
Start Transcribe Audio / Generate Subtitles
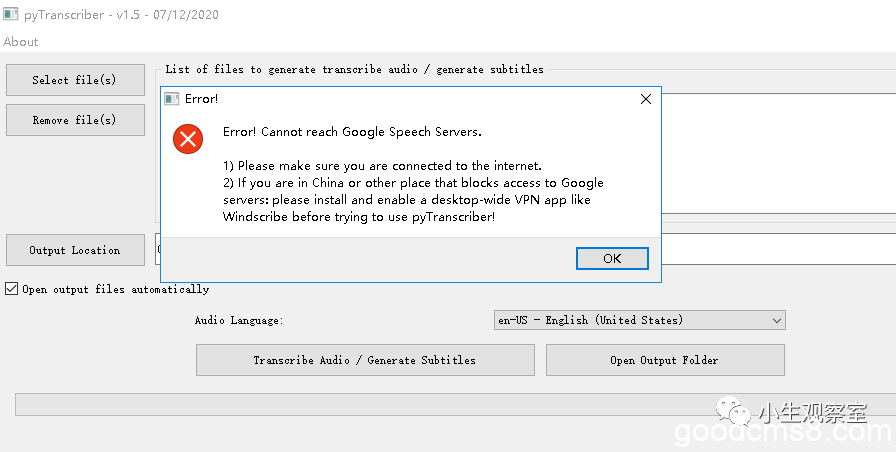pyautogui.click(x=365, y=360)
